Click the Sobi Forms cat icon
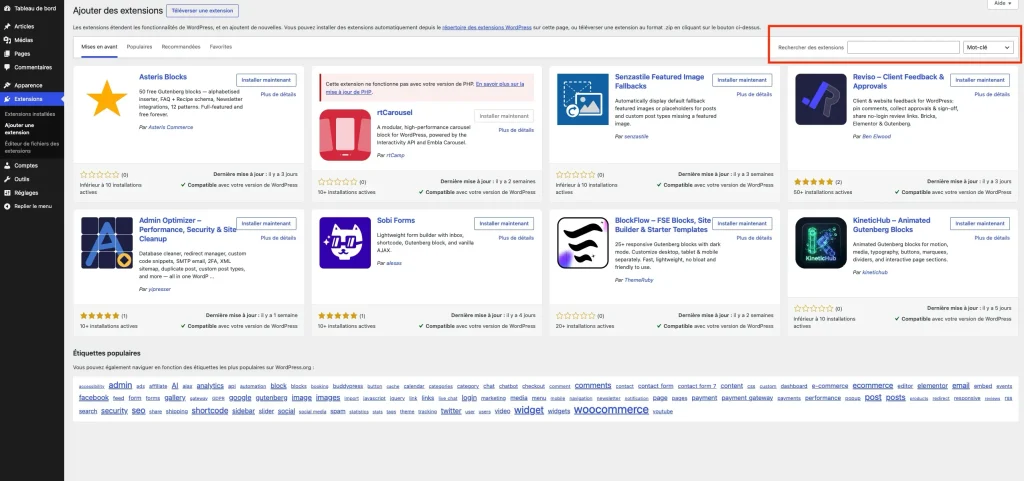The height and width of the screenshot is (481, 1024). click(345, 243)
